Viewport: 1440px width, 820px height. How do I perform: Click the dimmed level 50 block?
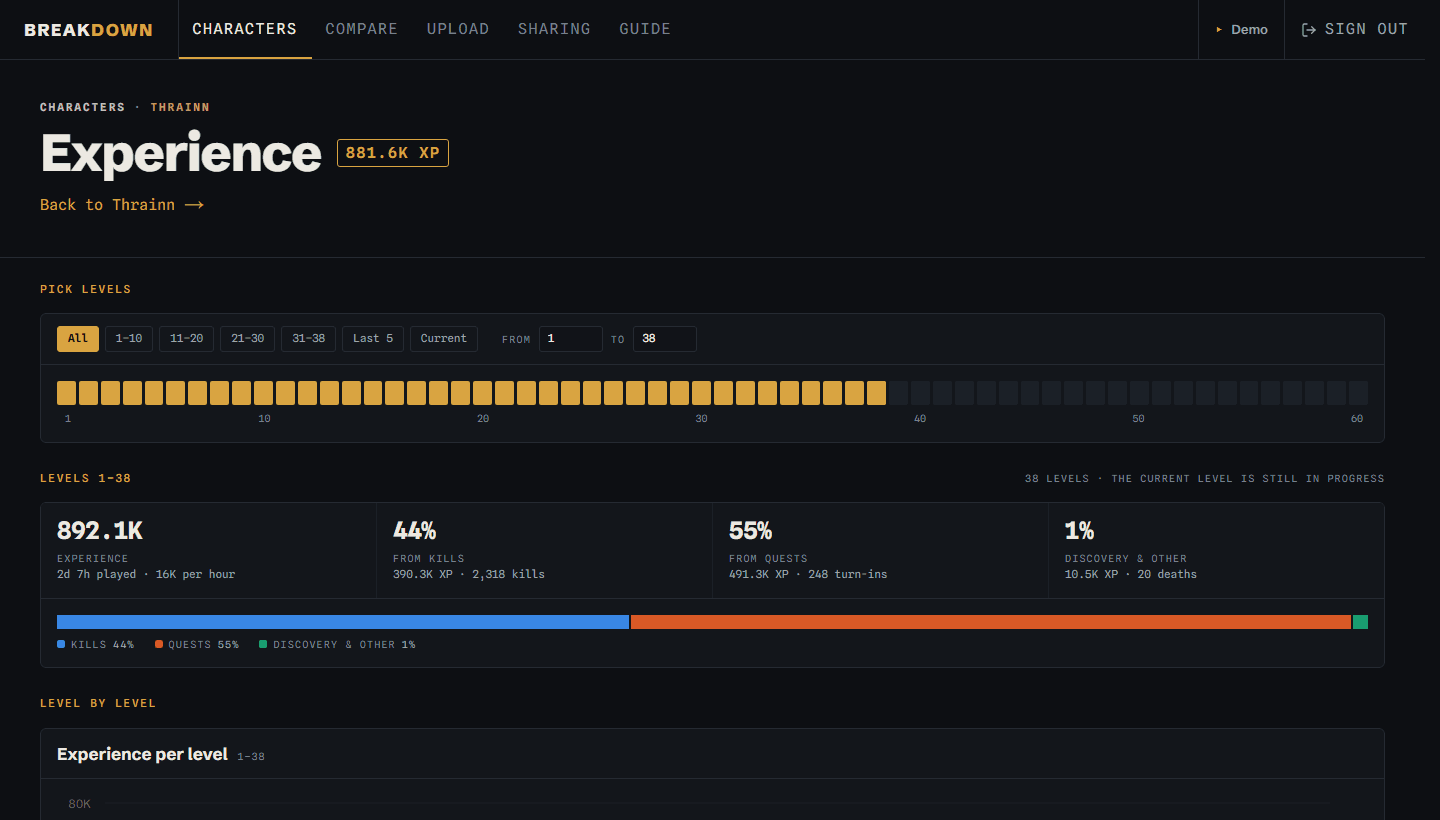tap(1139, 393)
